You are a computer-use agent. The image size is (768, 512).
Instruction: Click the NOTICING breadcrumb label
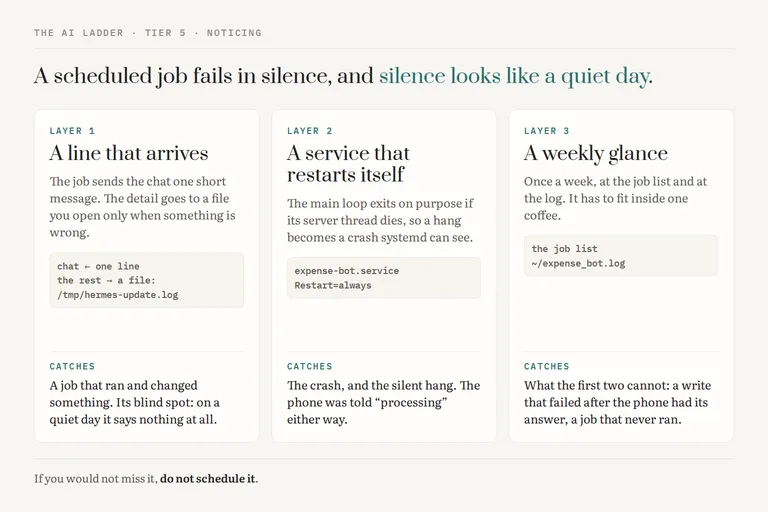pyautogui.click(x=234, y=33)
